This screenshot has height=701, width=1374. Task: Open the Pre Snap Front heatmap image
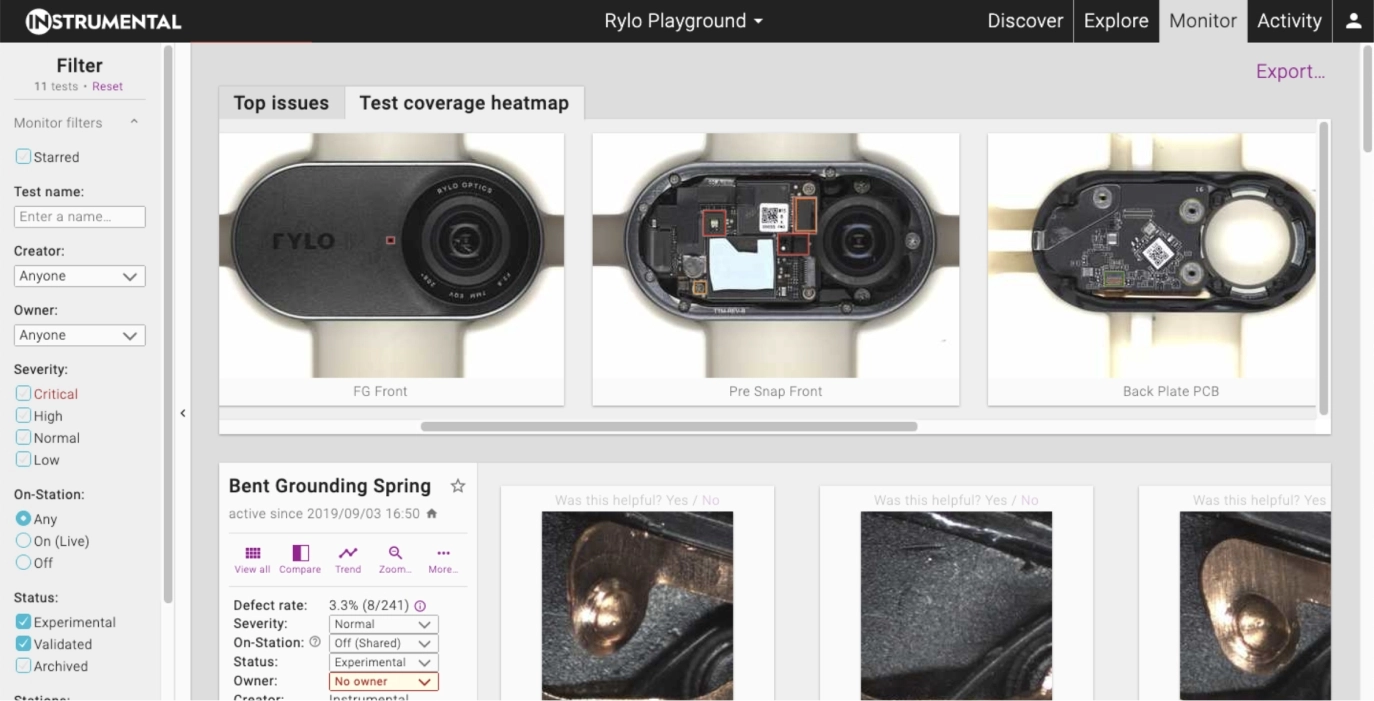click(776, 256)
